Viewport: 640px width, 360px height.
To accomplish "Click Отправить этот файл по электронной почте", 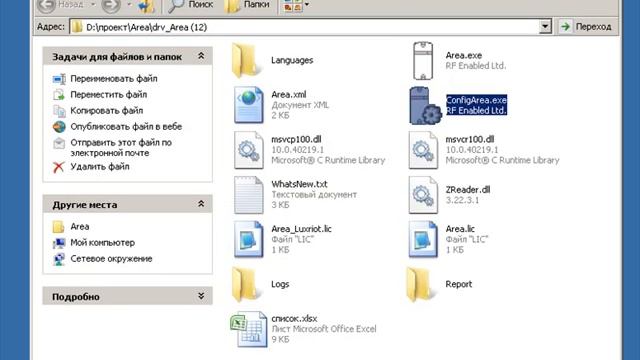I will pos(121,148).
